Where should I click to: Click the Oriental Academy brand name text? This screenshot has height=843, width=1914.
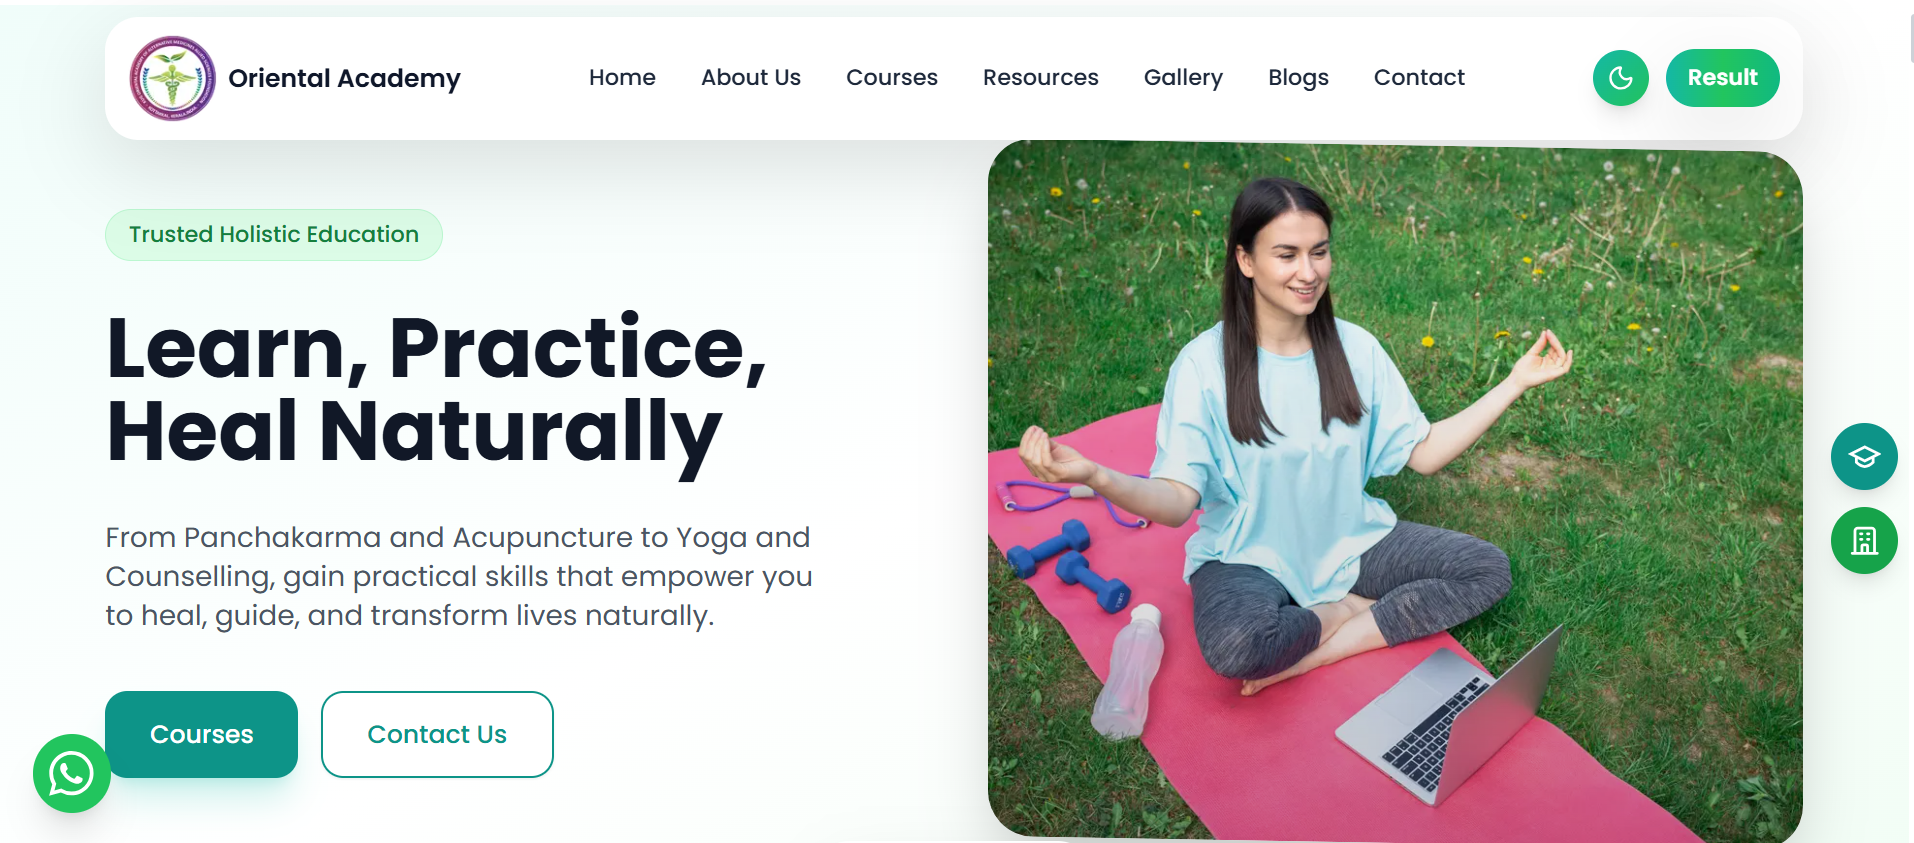click(344, 79)
